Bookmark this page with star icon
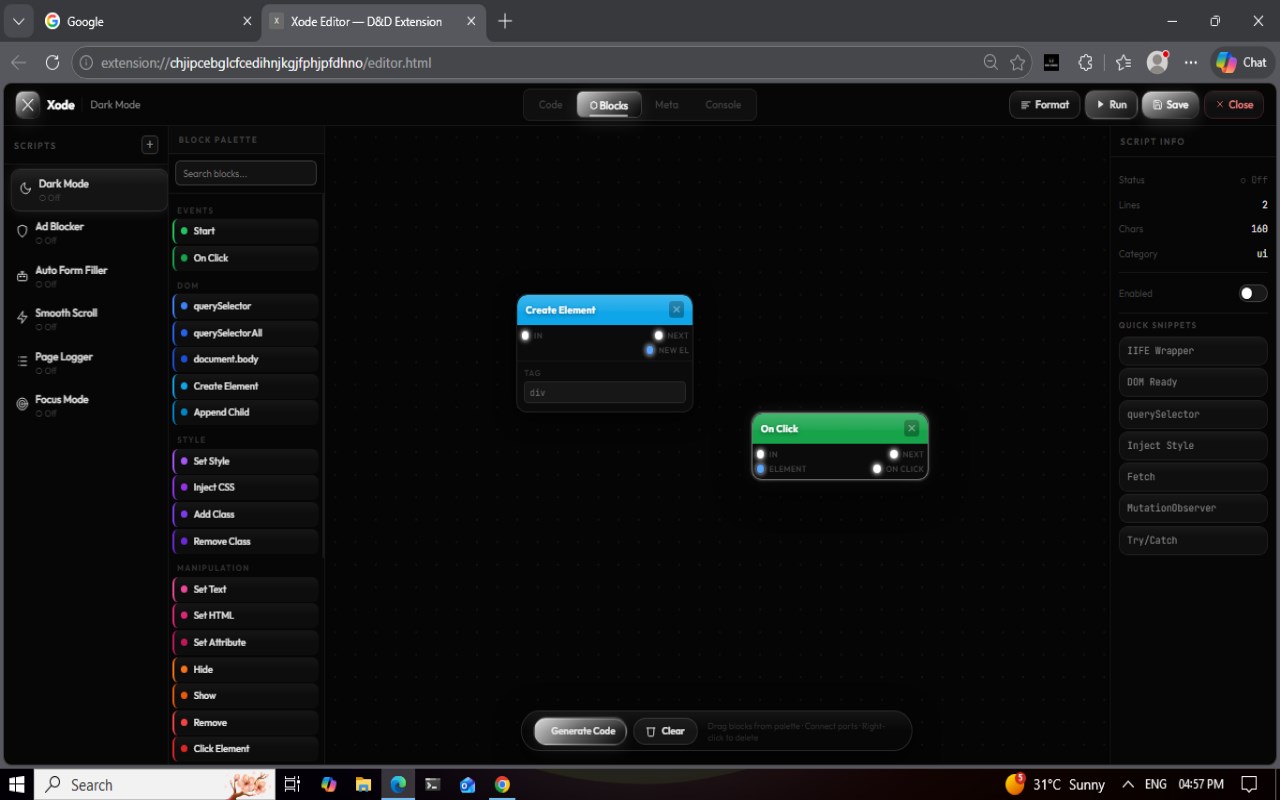The width and height of the screenshot is (1280, 800). (1018, 62)
